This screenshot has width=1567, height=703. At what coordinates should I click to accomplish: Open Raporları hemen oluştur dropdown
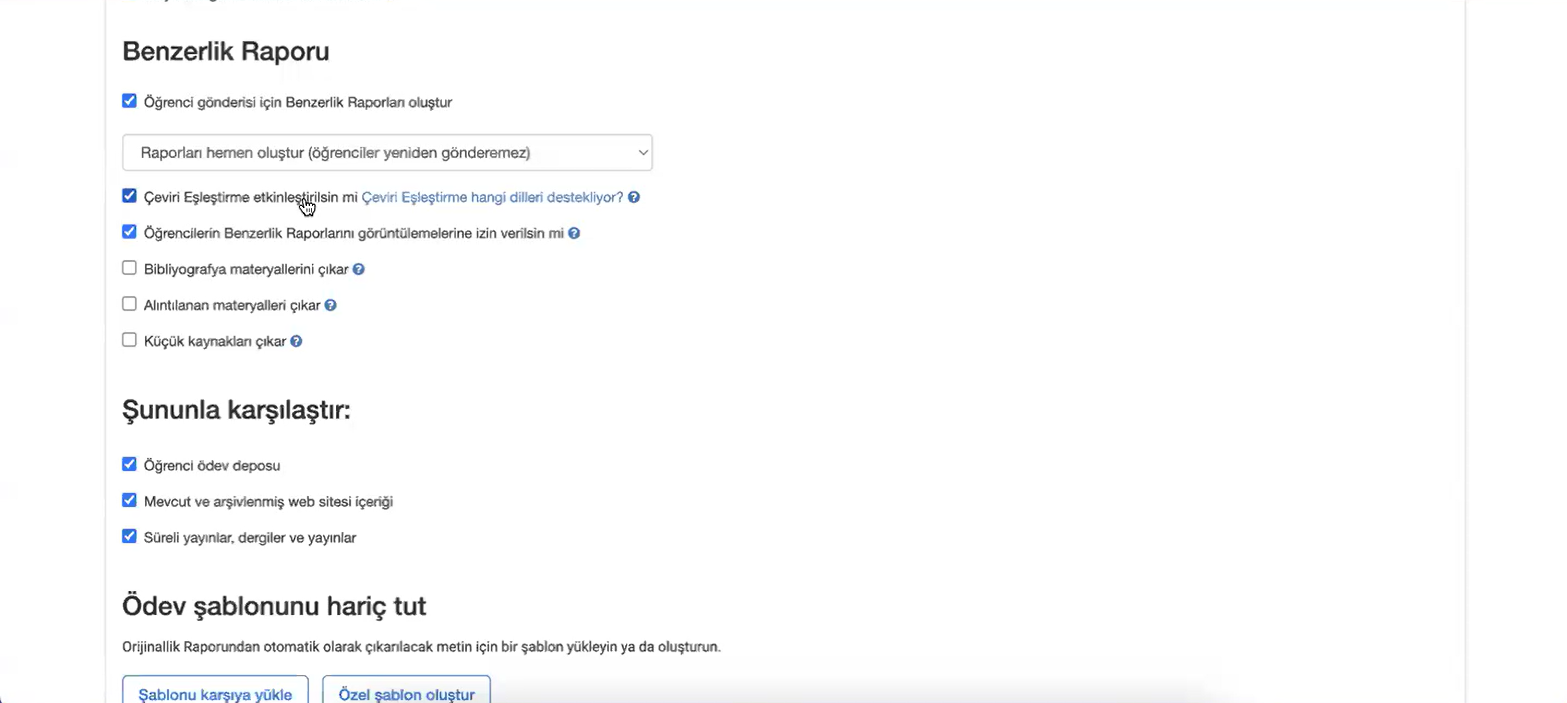(x=387, y=152)
